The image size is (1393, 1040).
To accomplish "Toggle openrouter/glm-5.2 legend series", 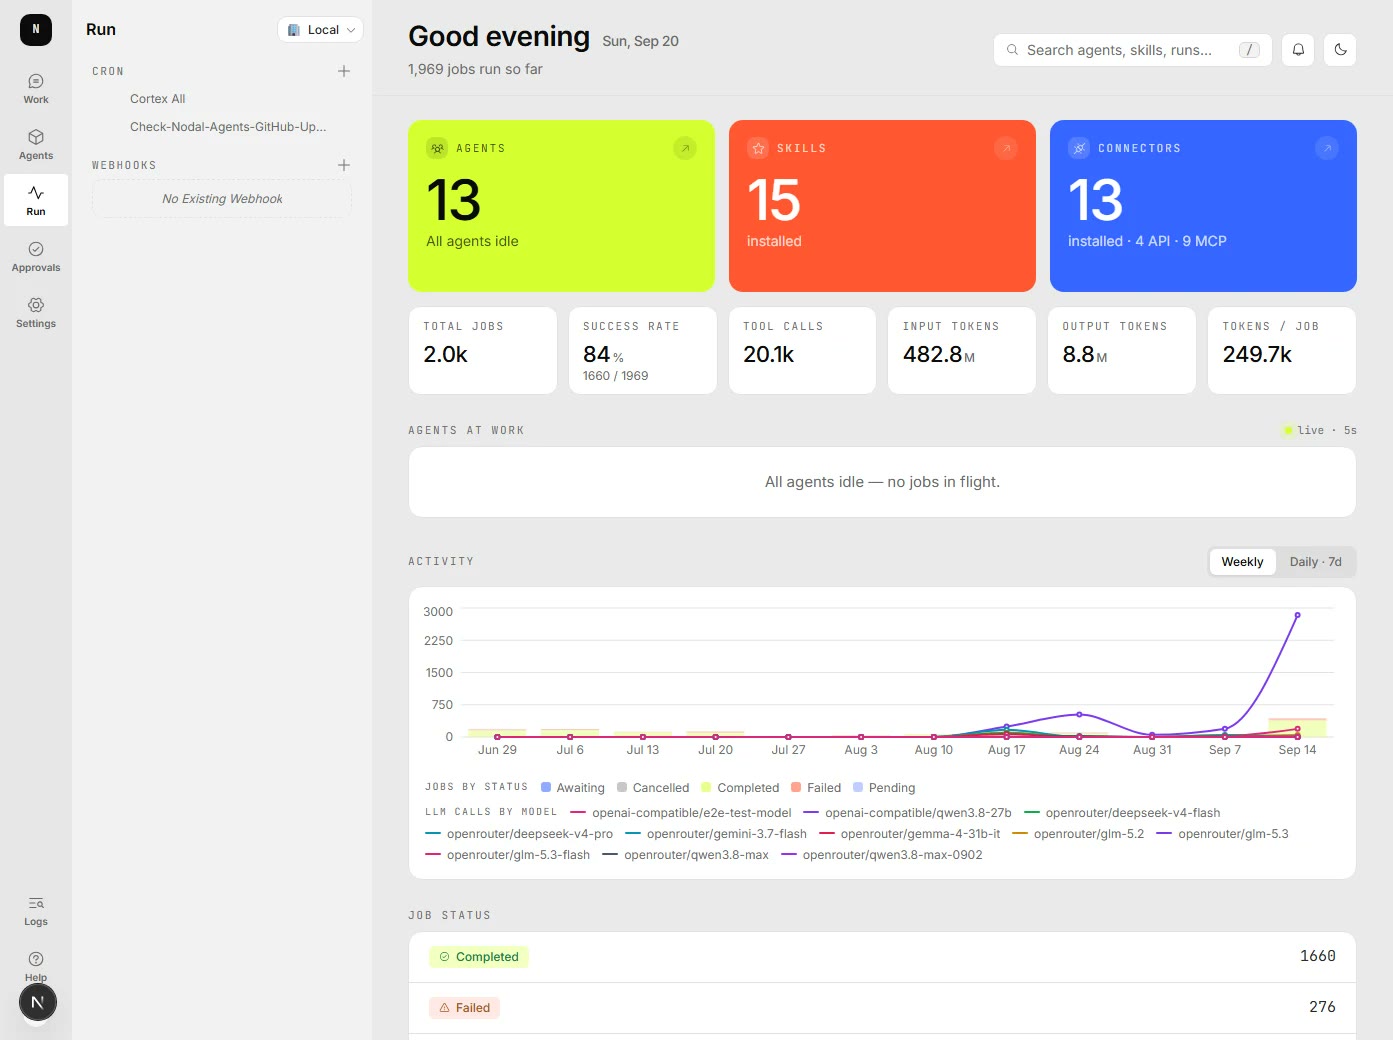I will [x=1078, y=834].
